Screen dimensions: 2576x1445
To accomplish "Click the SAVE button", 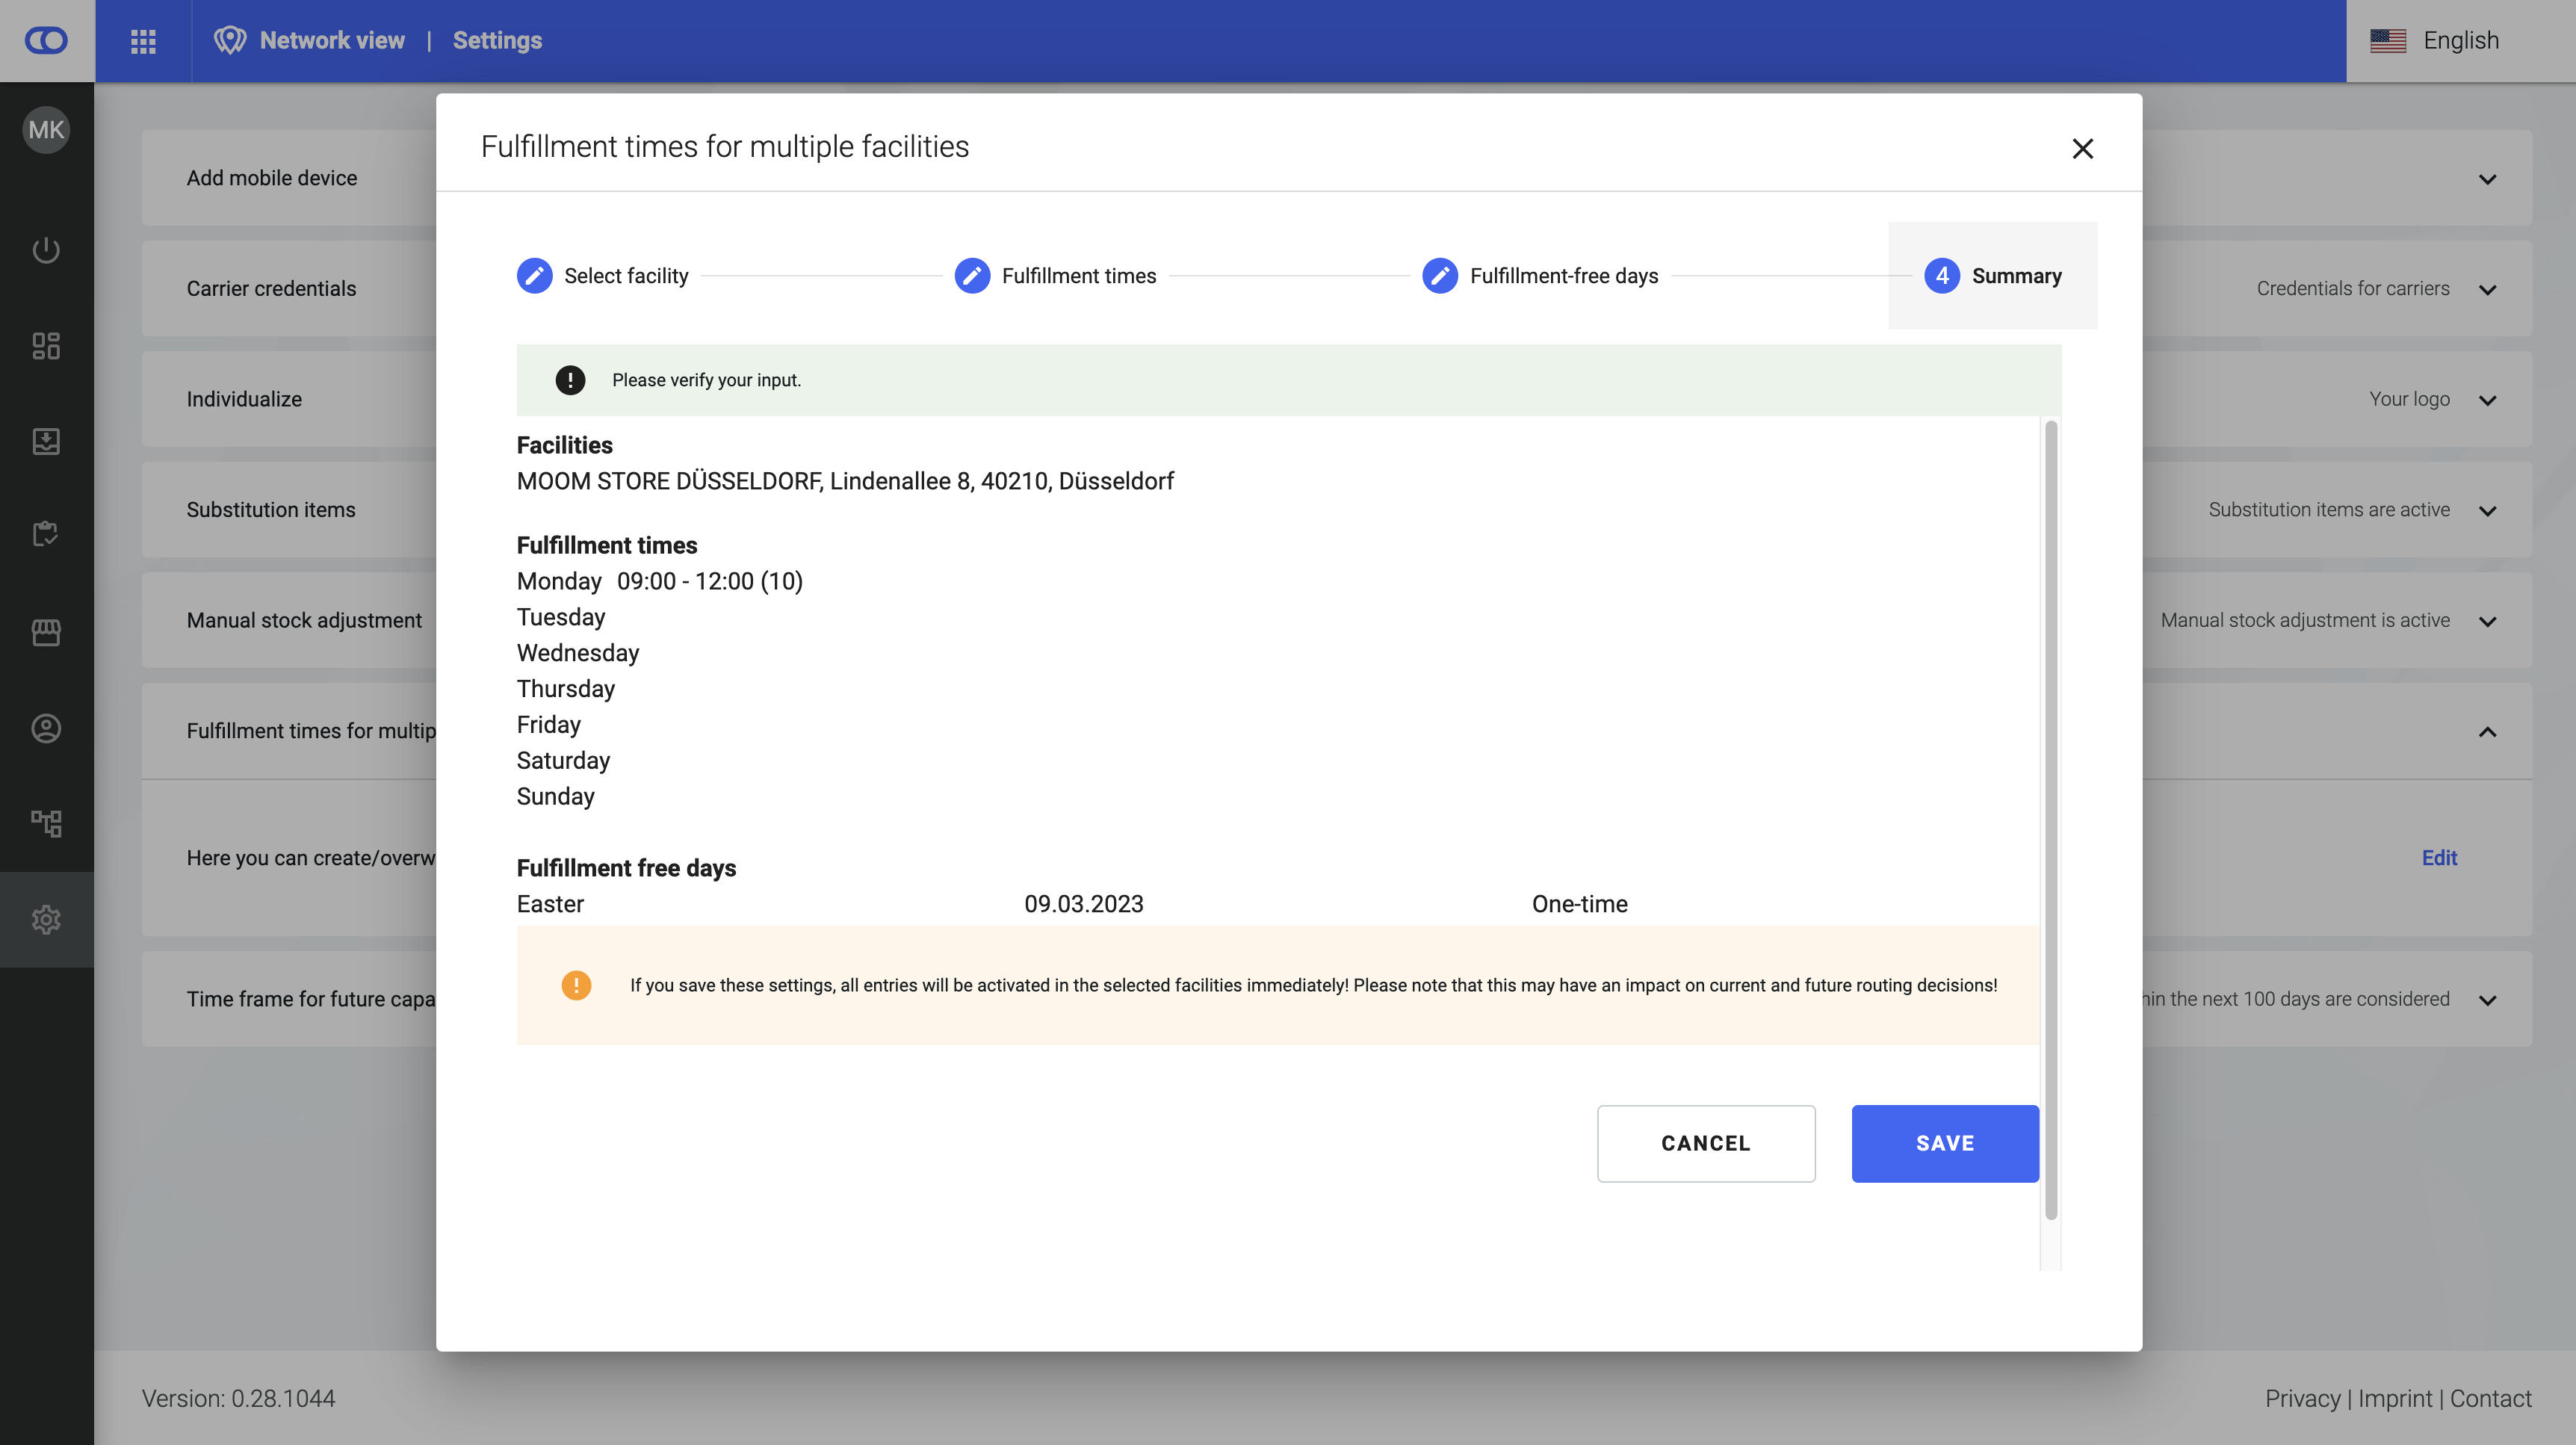I will coord(1944,1143).
